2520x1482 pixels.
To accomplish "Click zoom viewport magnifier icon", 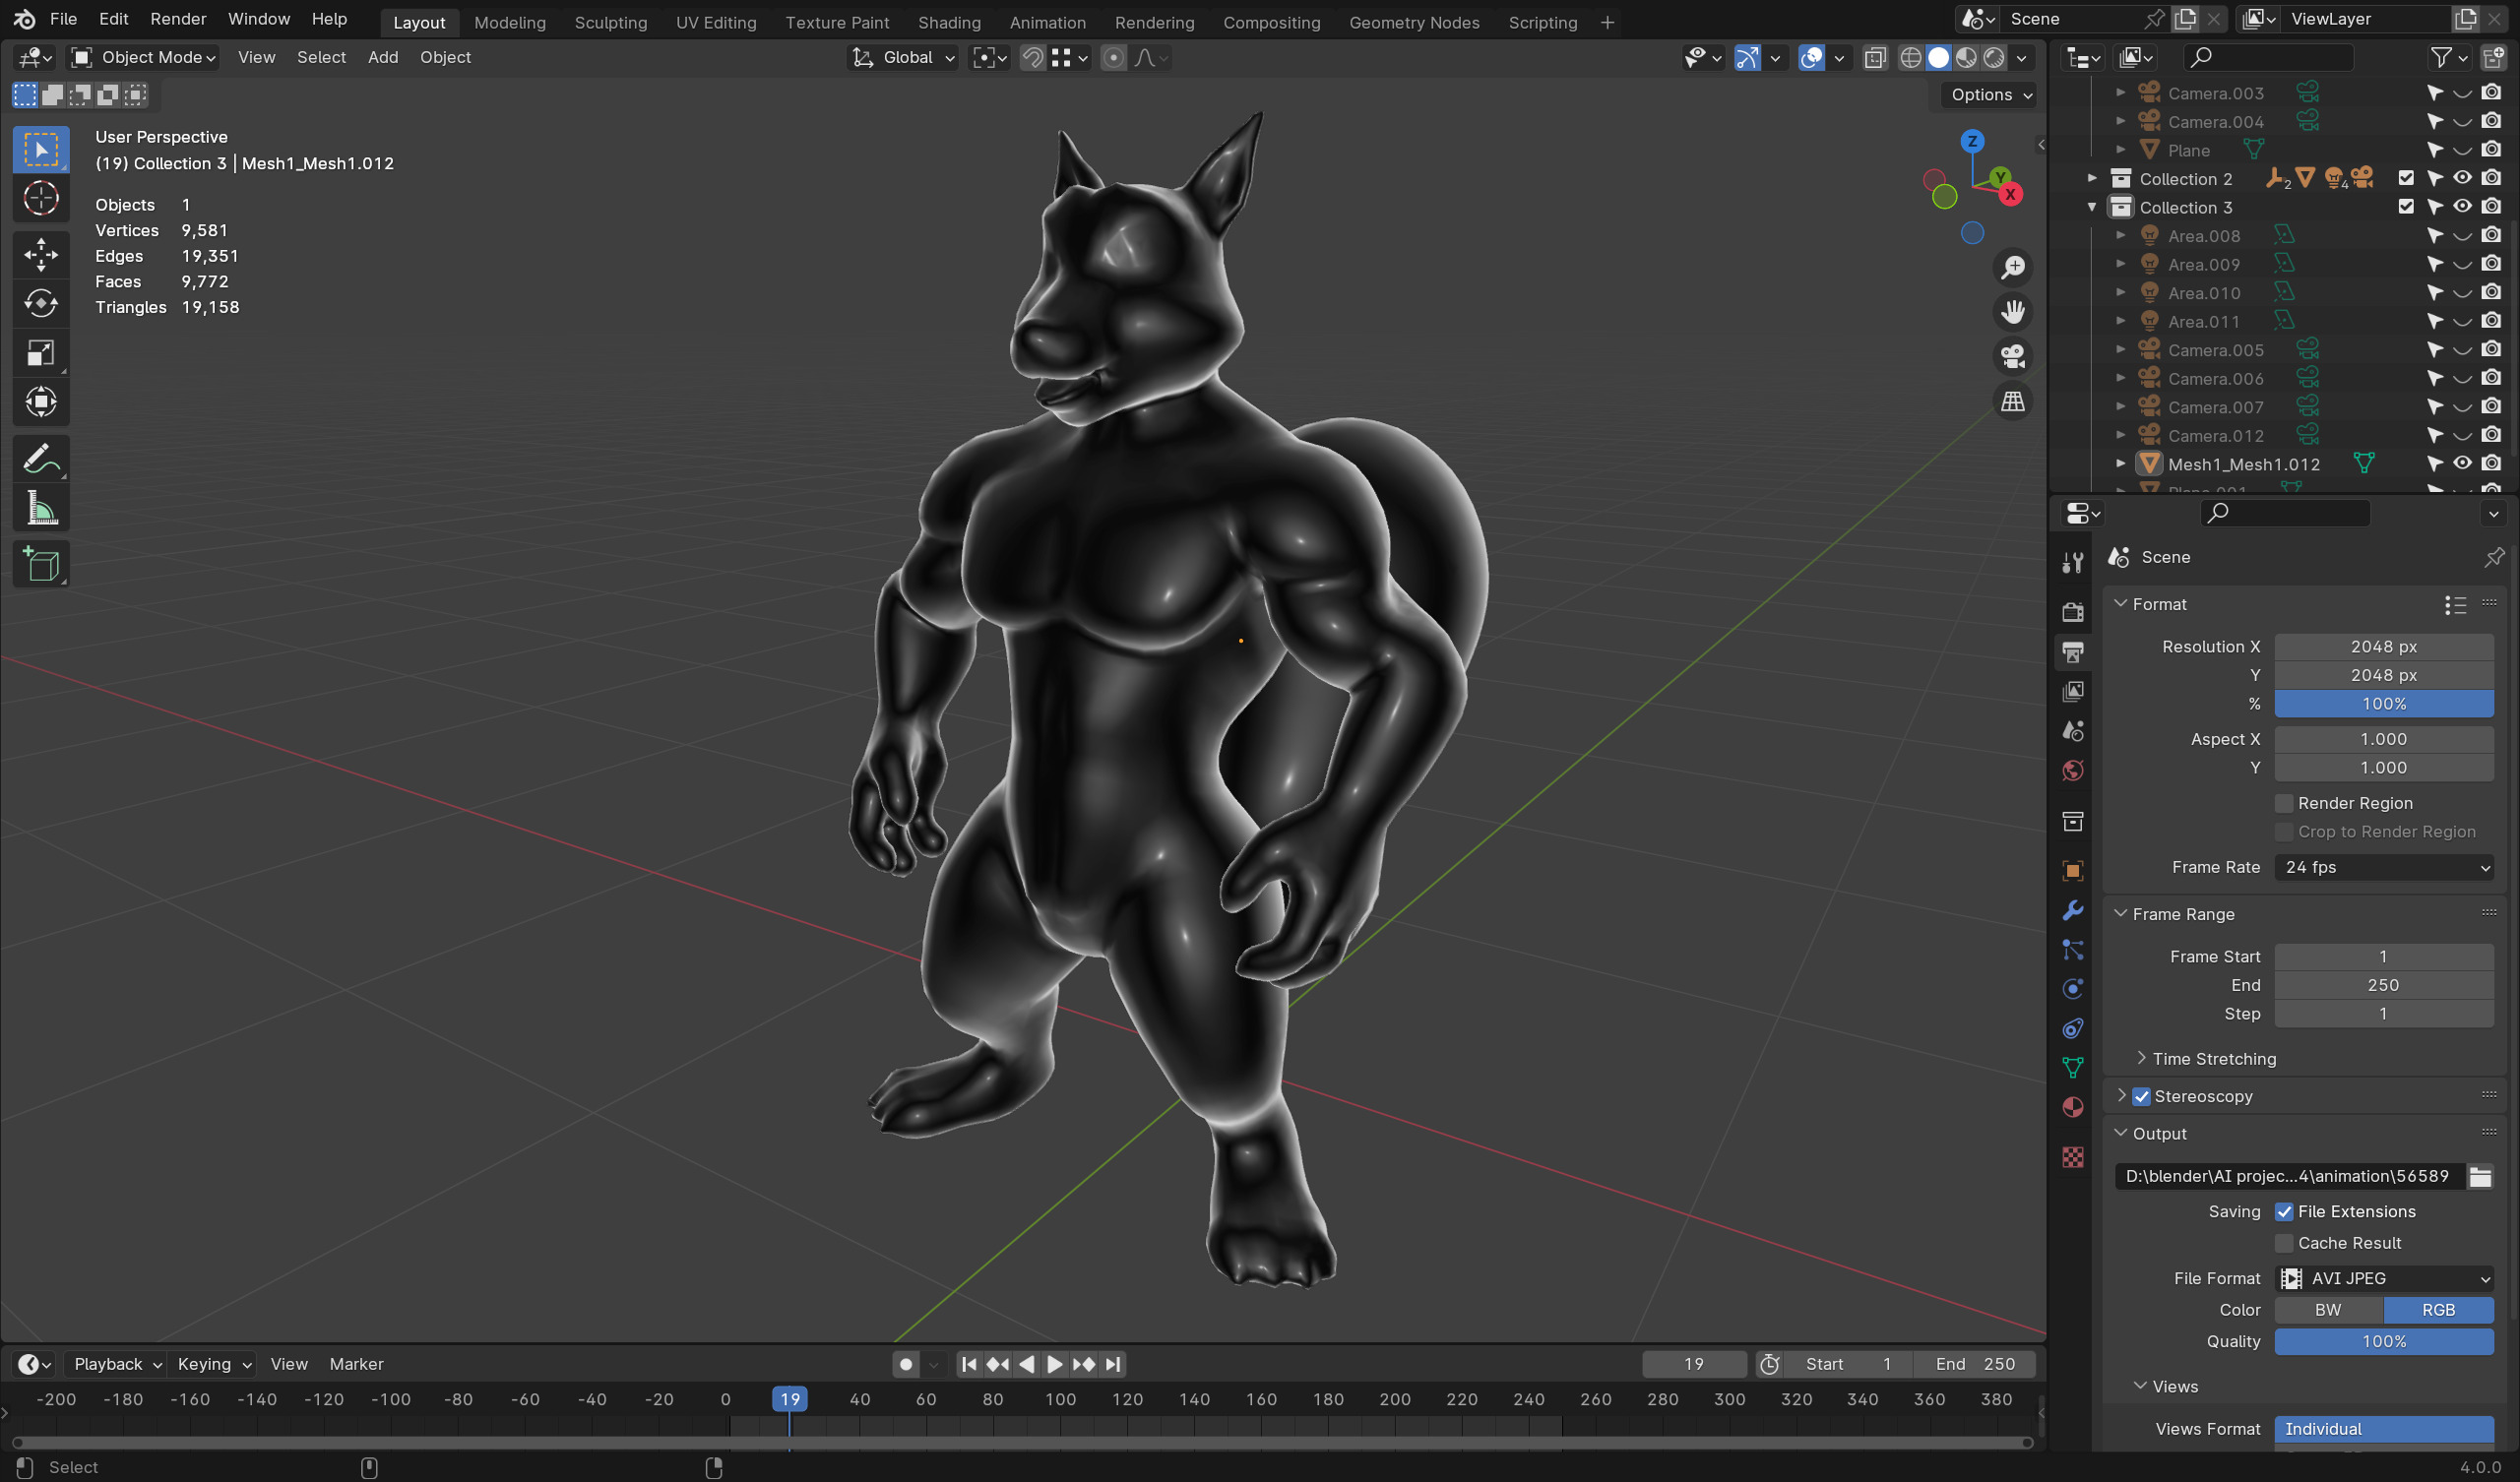I will pyautogui.click(x=2013, y=267).
